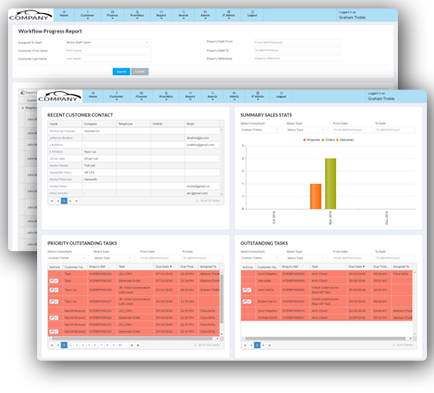Open Oliver Jake customer contact link
This screenshot has height=393, width=434.
point(57,159)
